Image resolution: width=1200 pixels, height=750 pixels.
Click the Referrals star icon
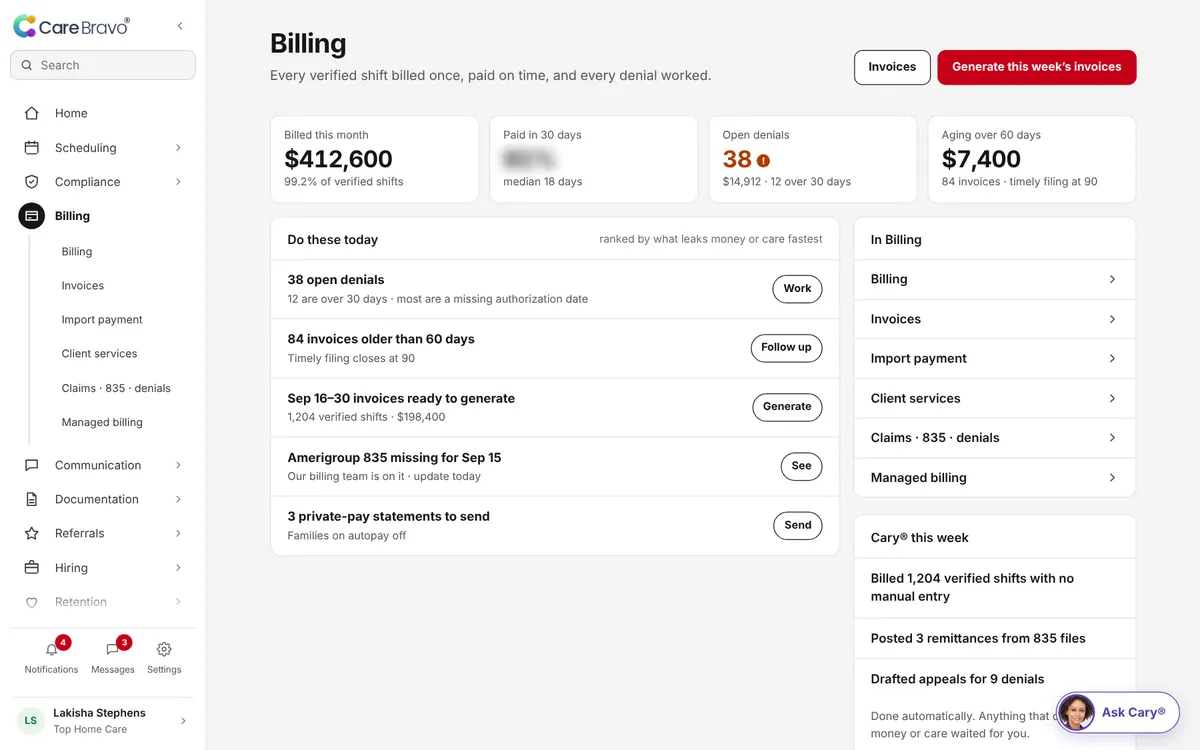pyautogui.click(x=32, y=533)
